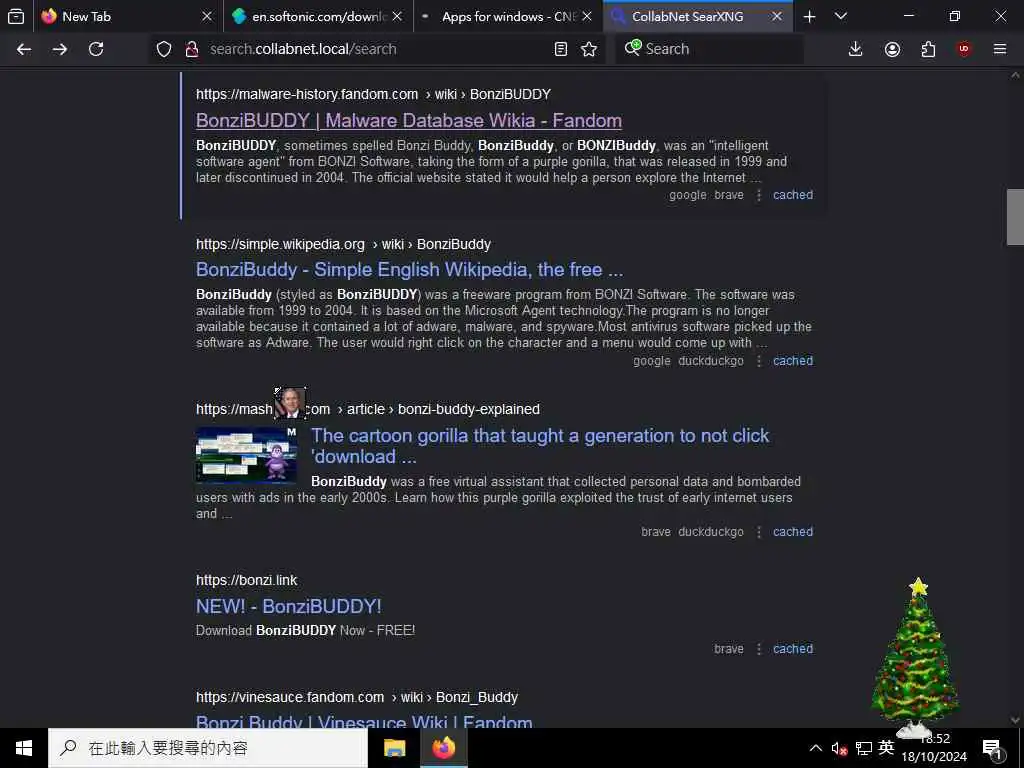Expand options menu beside bonzi.link cached link
This screenshot has width=1024, height=768.
(x=759, y=648)
